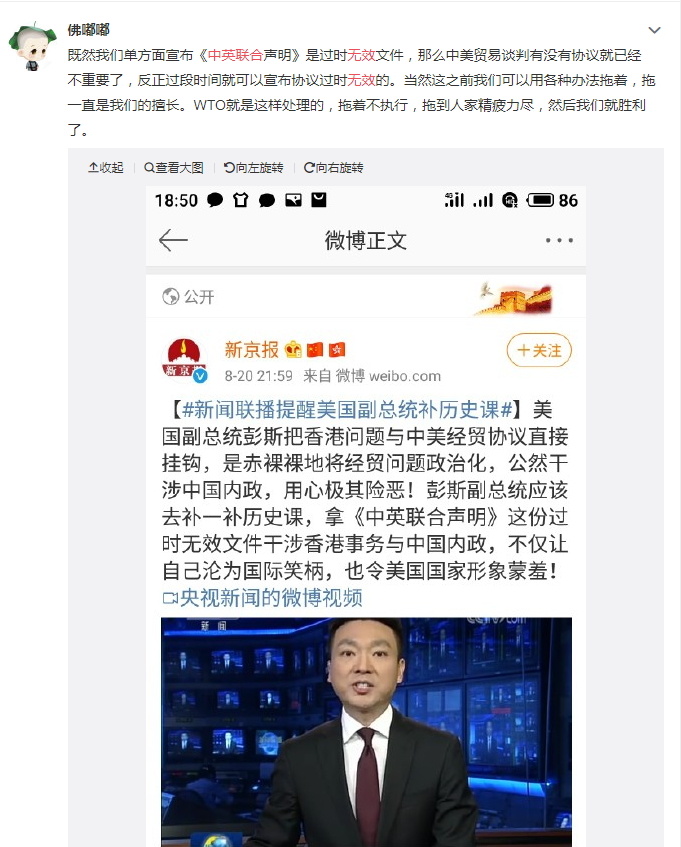
Task: Click the 中英联合 red keyword in post text
Action: point(235,55)
